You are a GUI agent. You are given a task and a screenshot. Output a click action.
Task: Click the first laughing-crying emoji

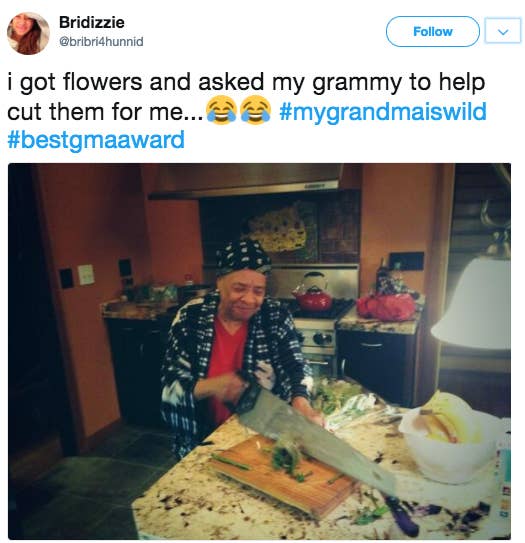[x=220, y=110]
